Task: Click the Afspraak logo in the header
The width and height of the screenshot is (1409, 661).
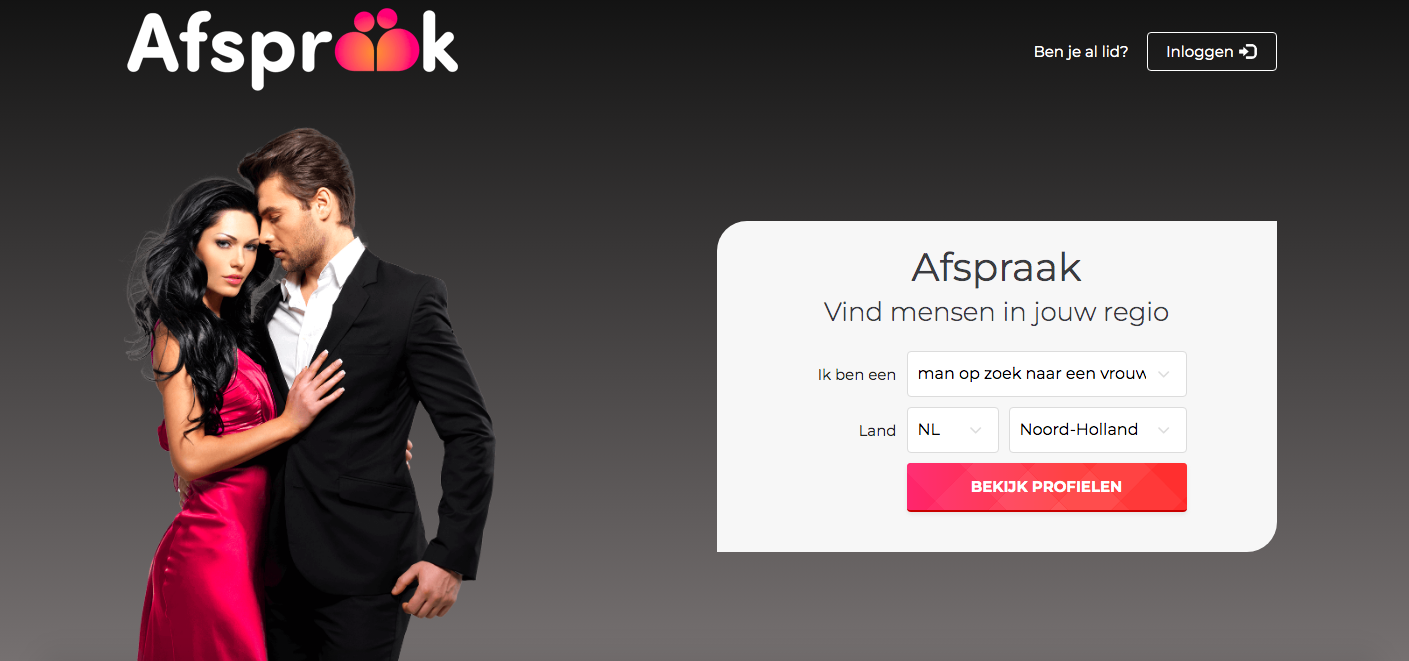Action: [292, 47]
